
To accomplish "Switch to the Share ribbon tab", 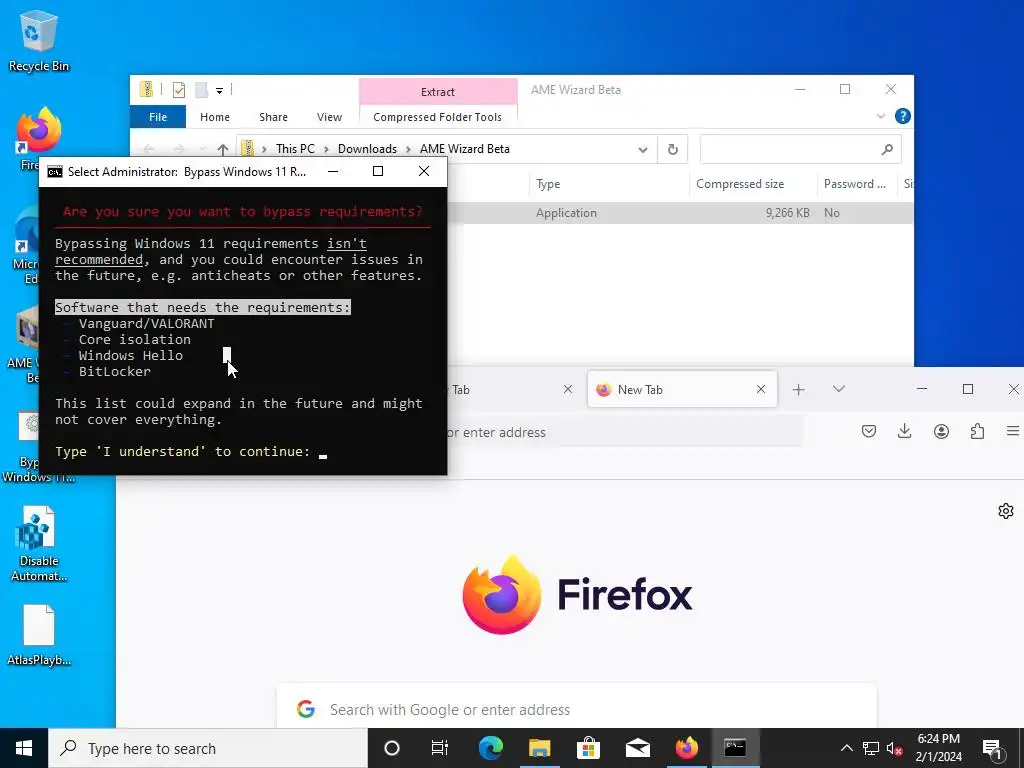I will click(x=273, y=117).
